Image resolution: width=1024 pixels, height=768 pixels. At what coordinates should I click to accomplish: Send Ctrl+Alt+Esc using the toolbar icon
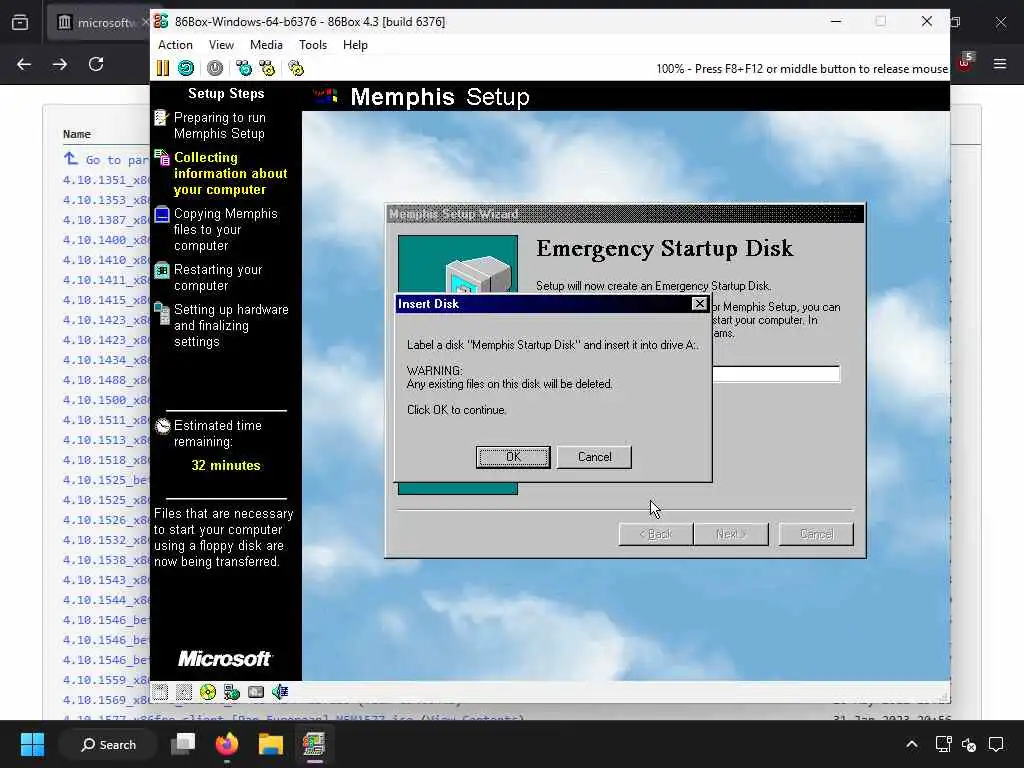coord(267,68)
